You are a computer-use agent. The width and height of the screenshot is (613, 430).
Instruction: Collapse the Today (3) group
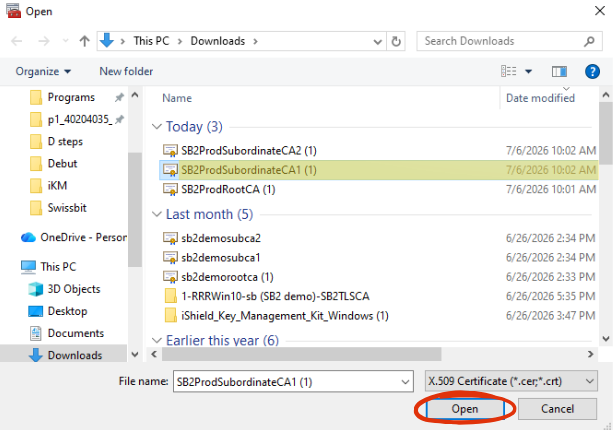(157, 127)
